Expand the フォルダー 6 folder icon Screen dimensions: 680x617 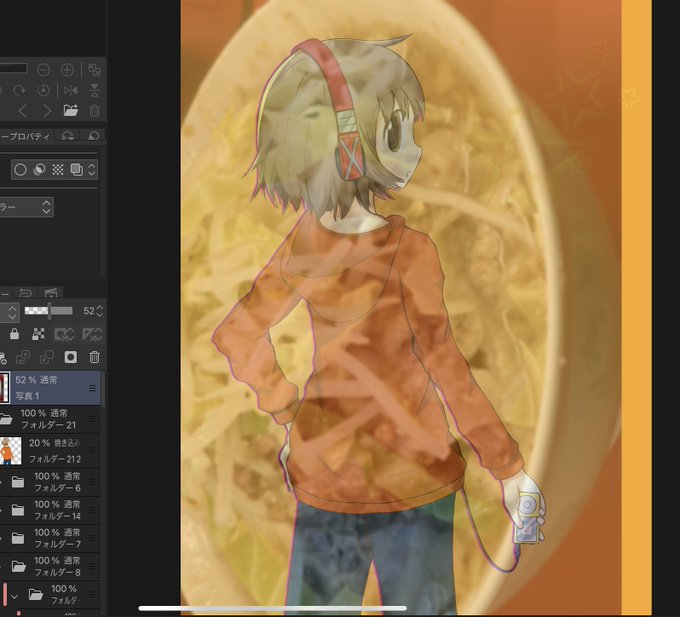tap(18, 482)
